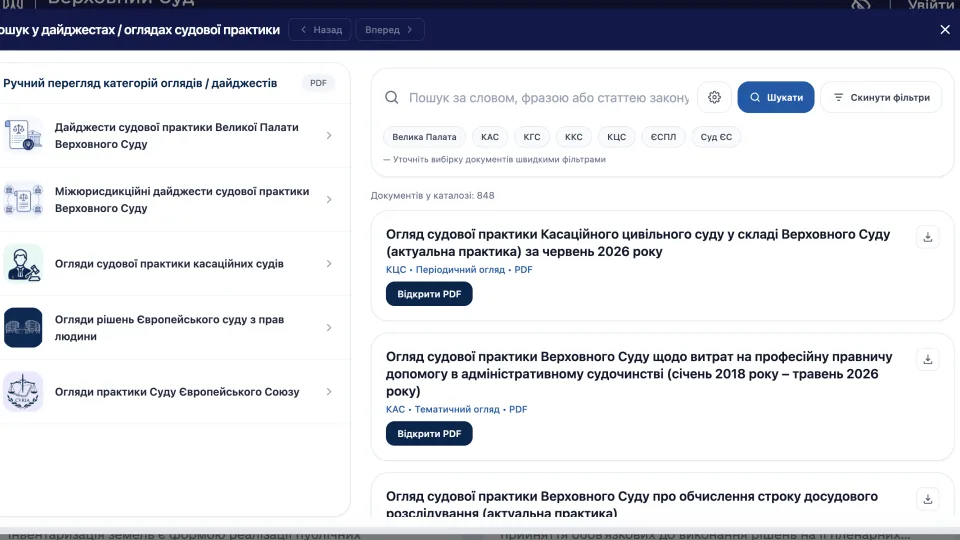The height and width of the screenshot is (540, 960).
Task: Click КАС • Тематичний огляд • PDF tag line
Action: click(457, 409)
